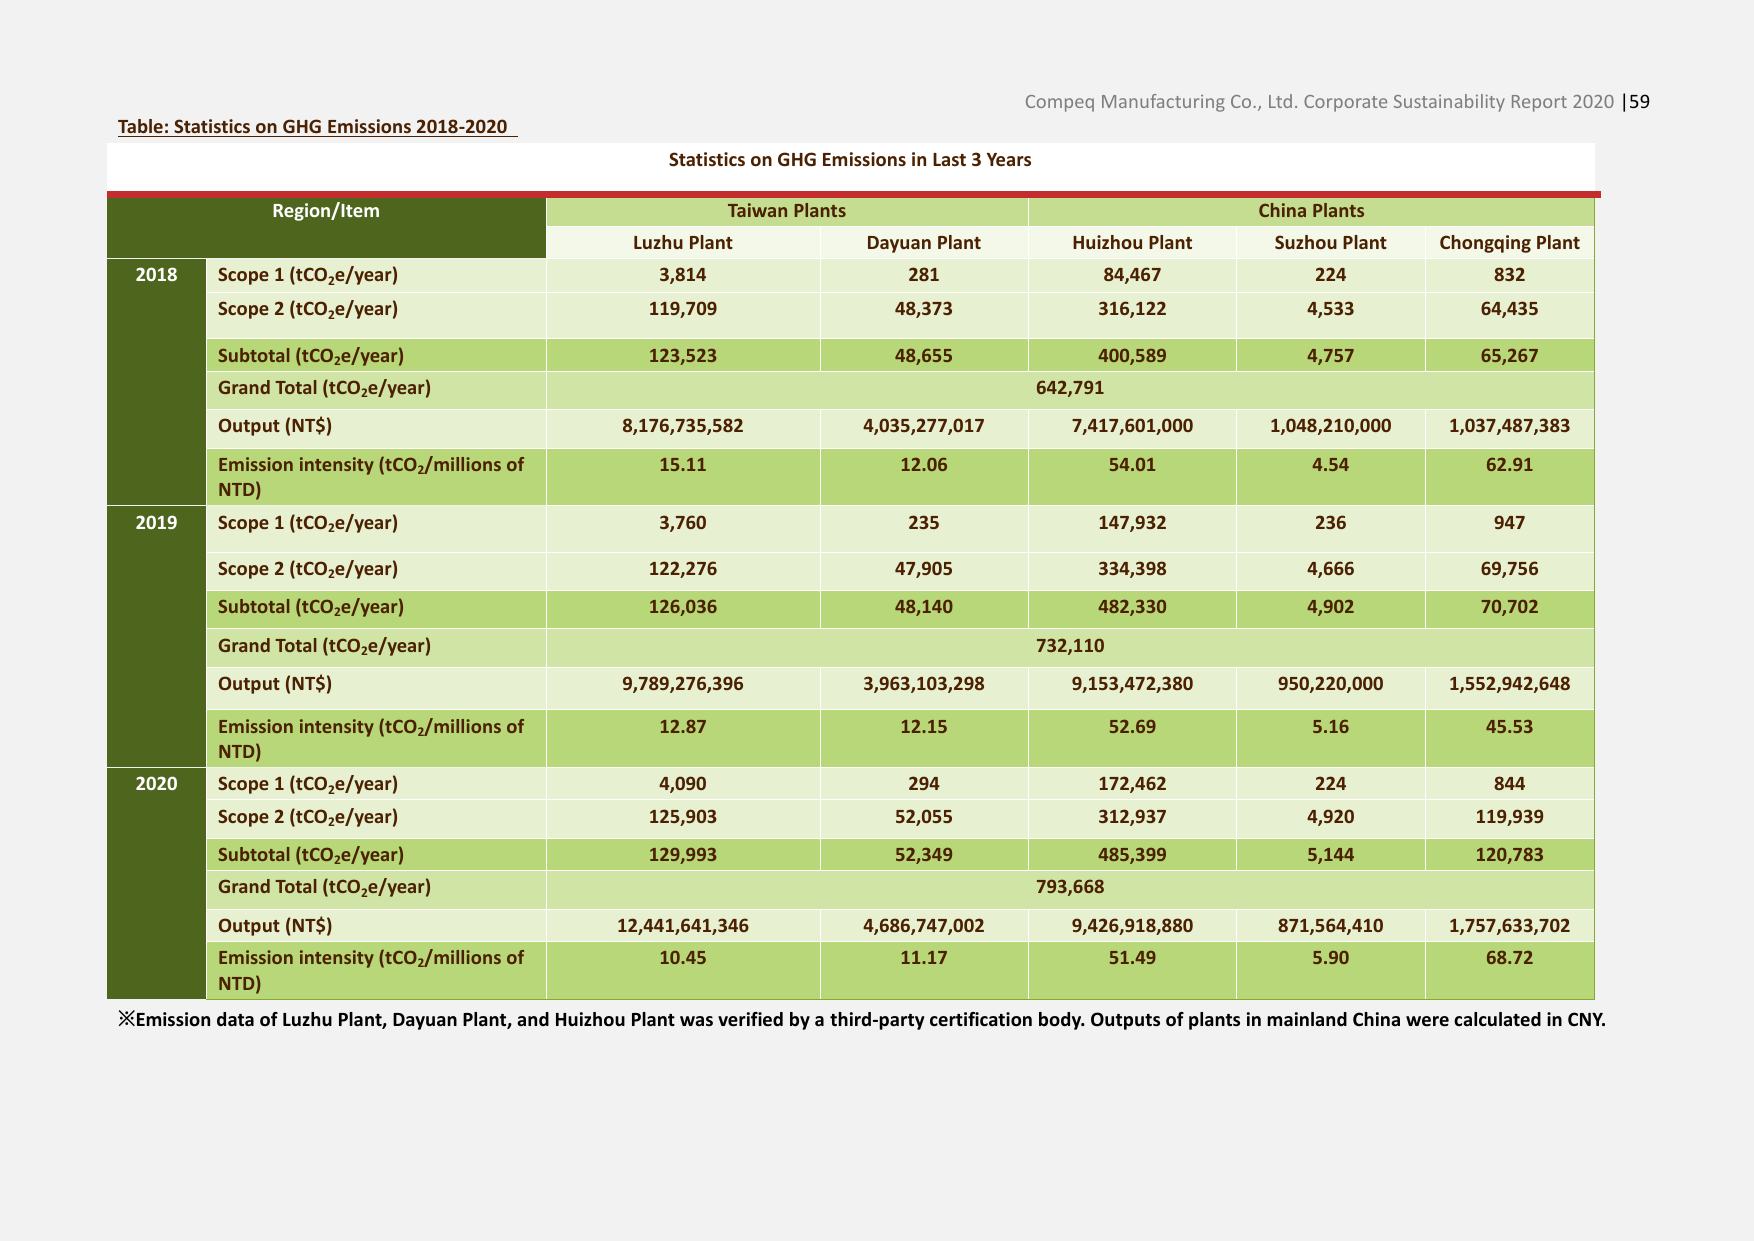Click the 'Luzhu Plant' column header
This screenshot has height=1241, width=1754.
683,243
